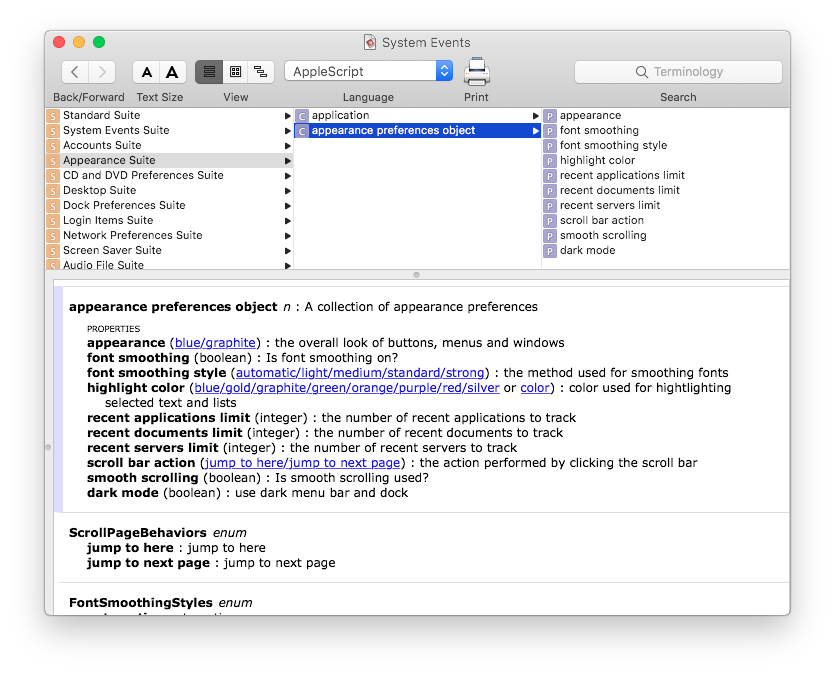Viewport: 835px width, 674px height.
Task: Open the color type link
Action: coord(535,388)
